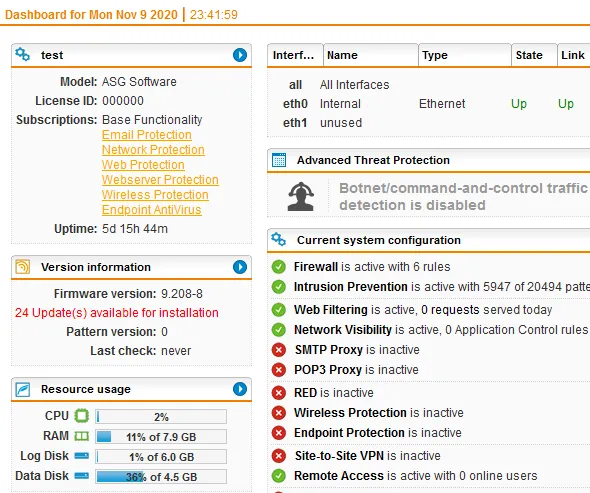Click the gears icon beside test panel
The height and width of the screenshot is (493, 590).
[23, 55]
